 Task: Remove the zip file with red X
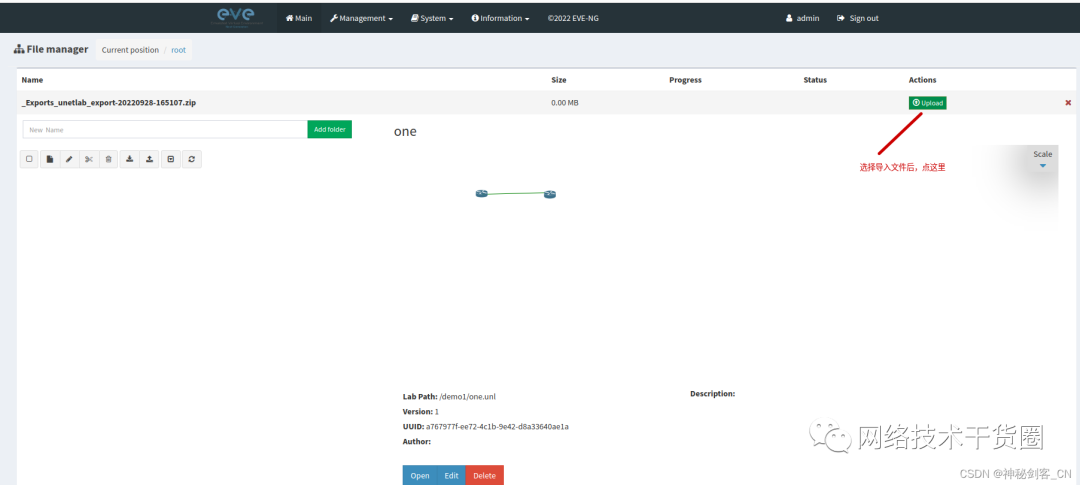coord(1068,103)
